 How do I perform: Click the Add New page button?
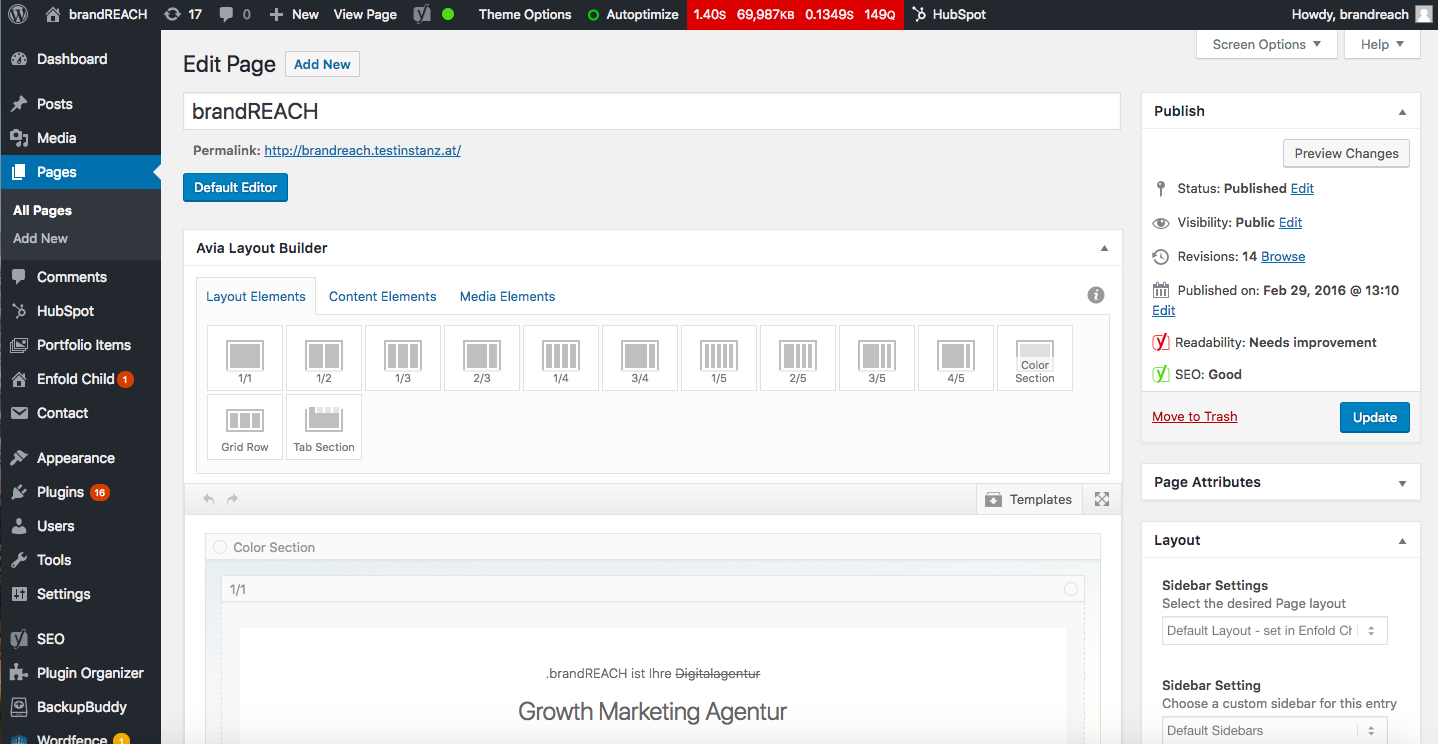click(322, 64)
